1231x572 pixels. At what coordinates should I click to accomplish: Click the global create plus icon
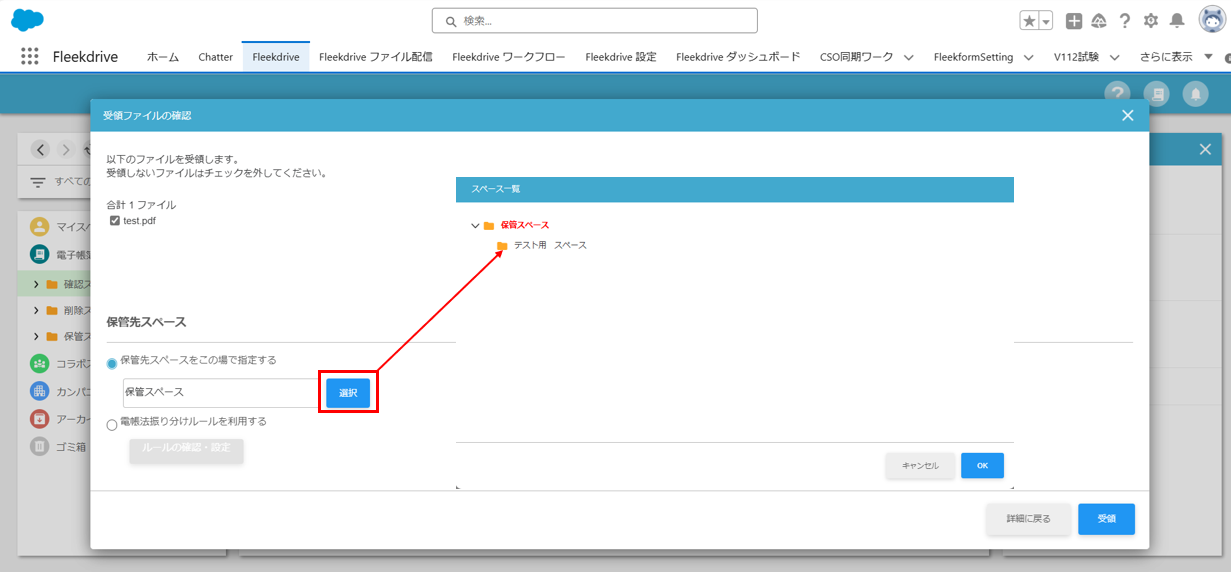(x=1074, y=21)
